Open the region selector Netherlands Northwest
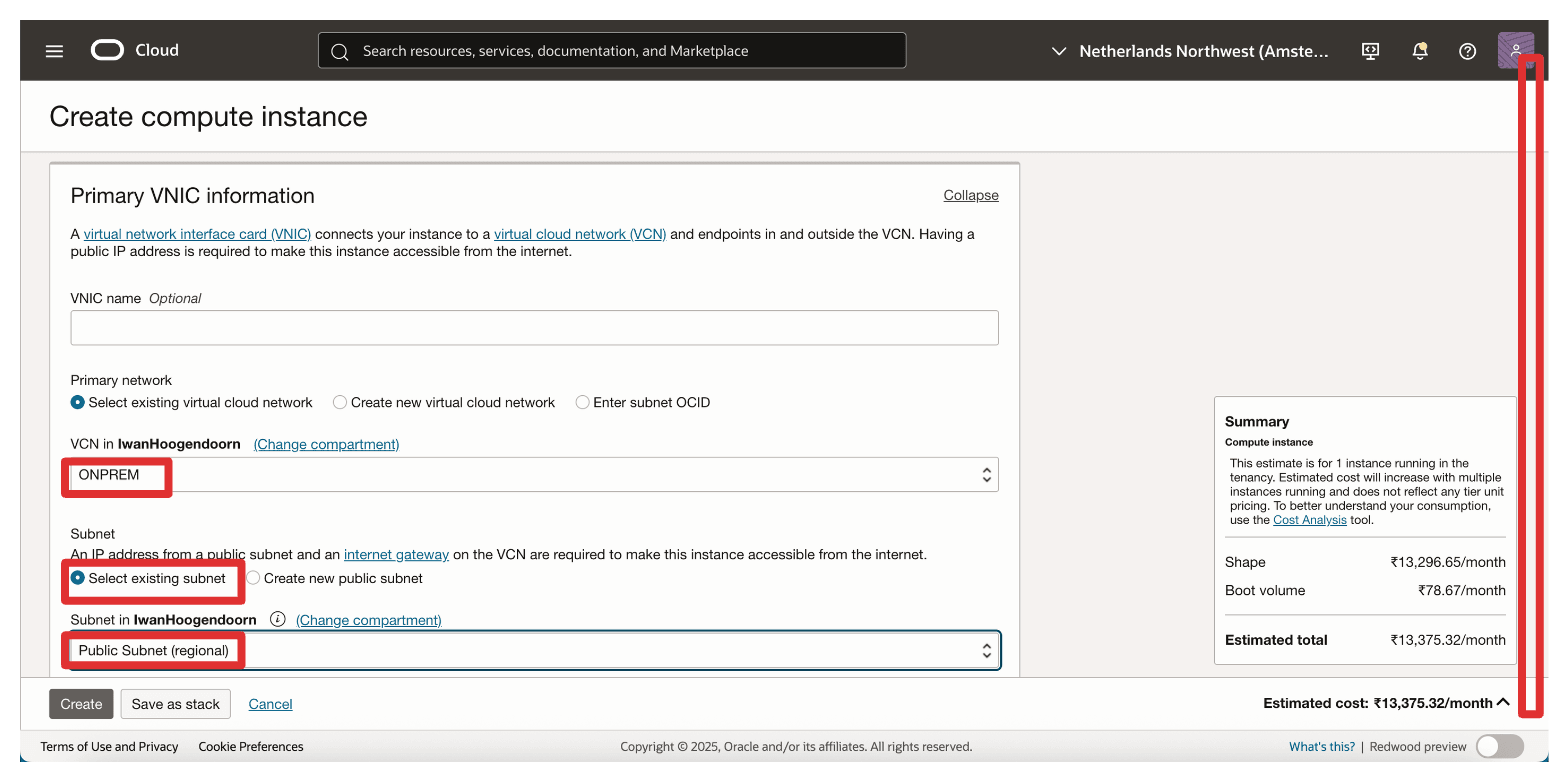1568x782 pixels. (1190, 51)
